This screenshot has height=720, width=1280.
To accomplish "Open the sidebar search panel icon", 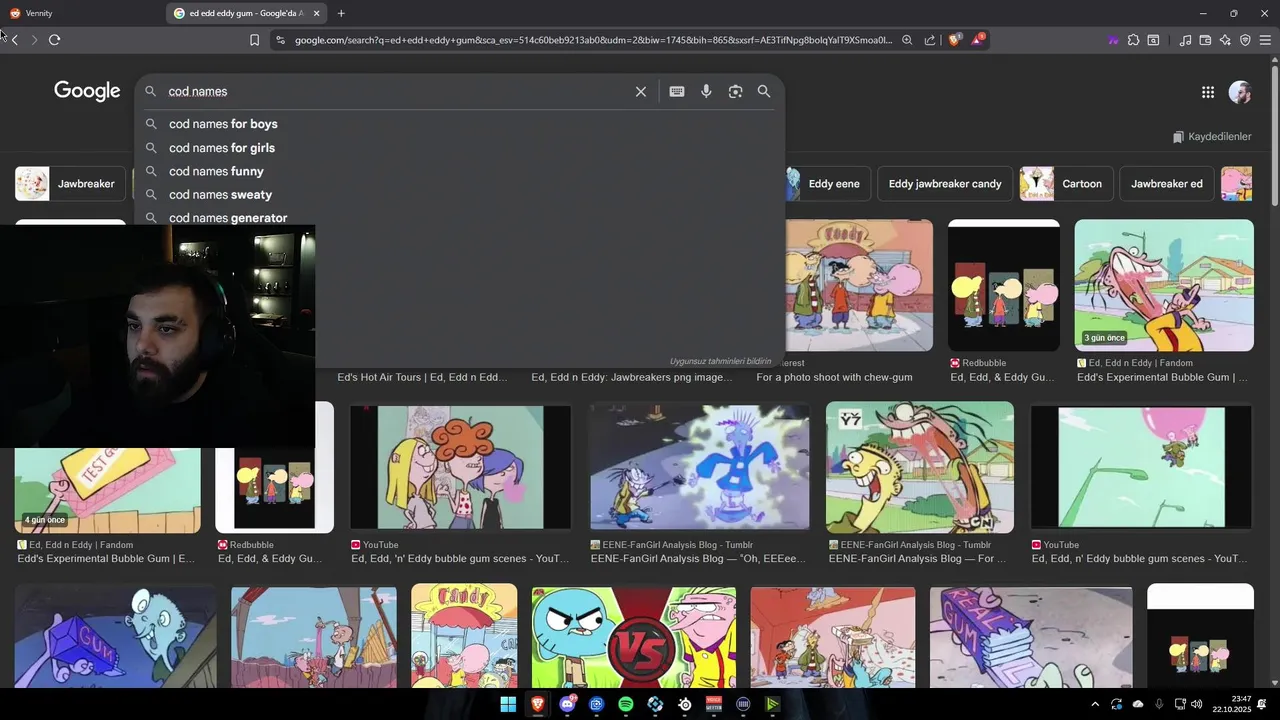I will [x=1153, y=40].
